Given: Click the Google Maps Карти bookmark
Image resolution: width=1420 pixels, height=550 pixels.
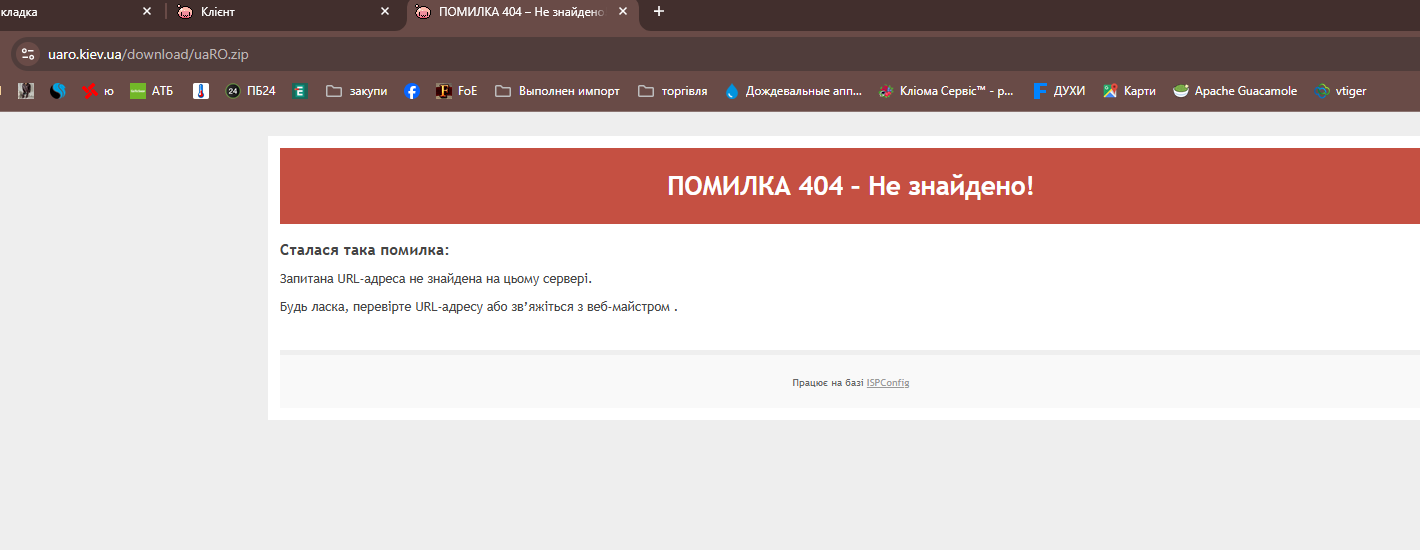Looking at the screenshot, I should pyautogui.click(x=1129, y=91).
